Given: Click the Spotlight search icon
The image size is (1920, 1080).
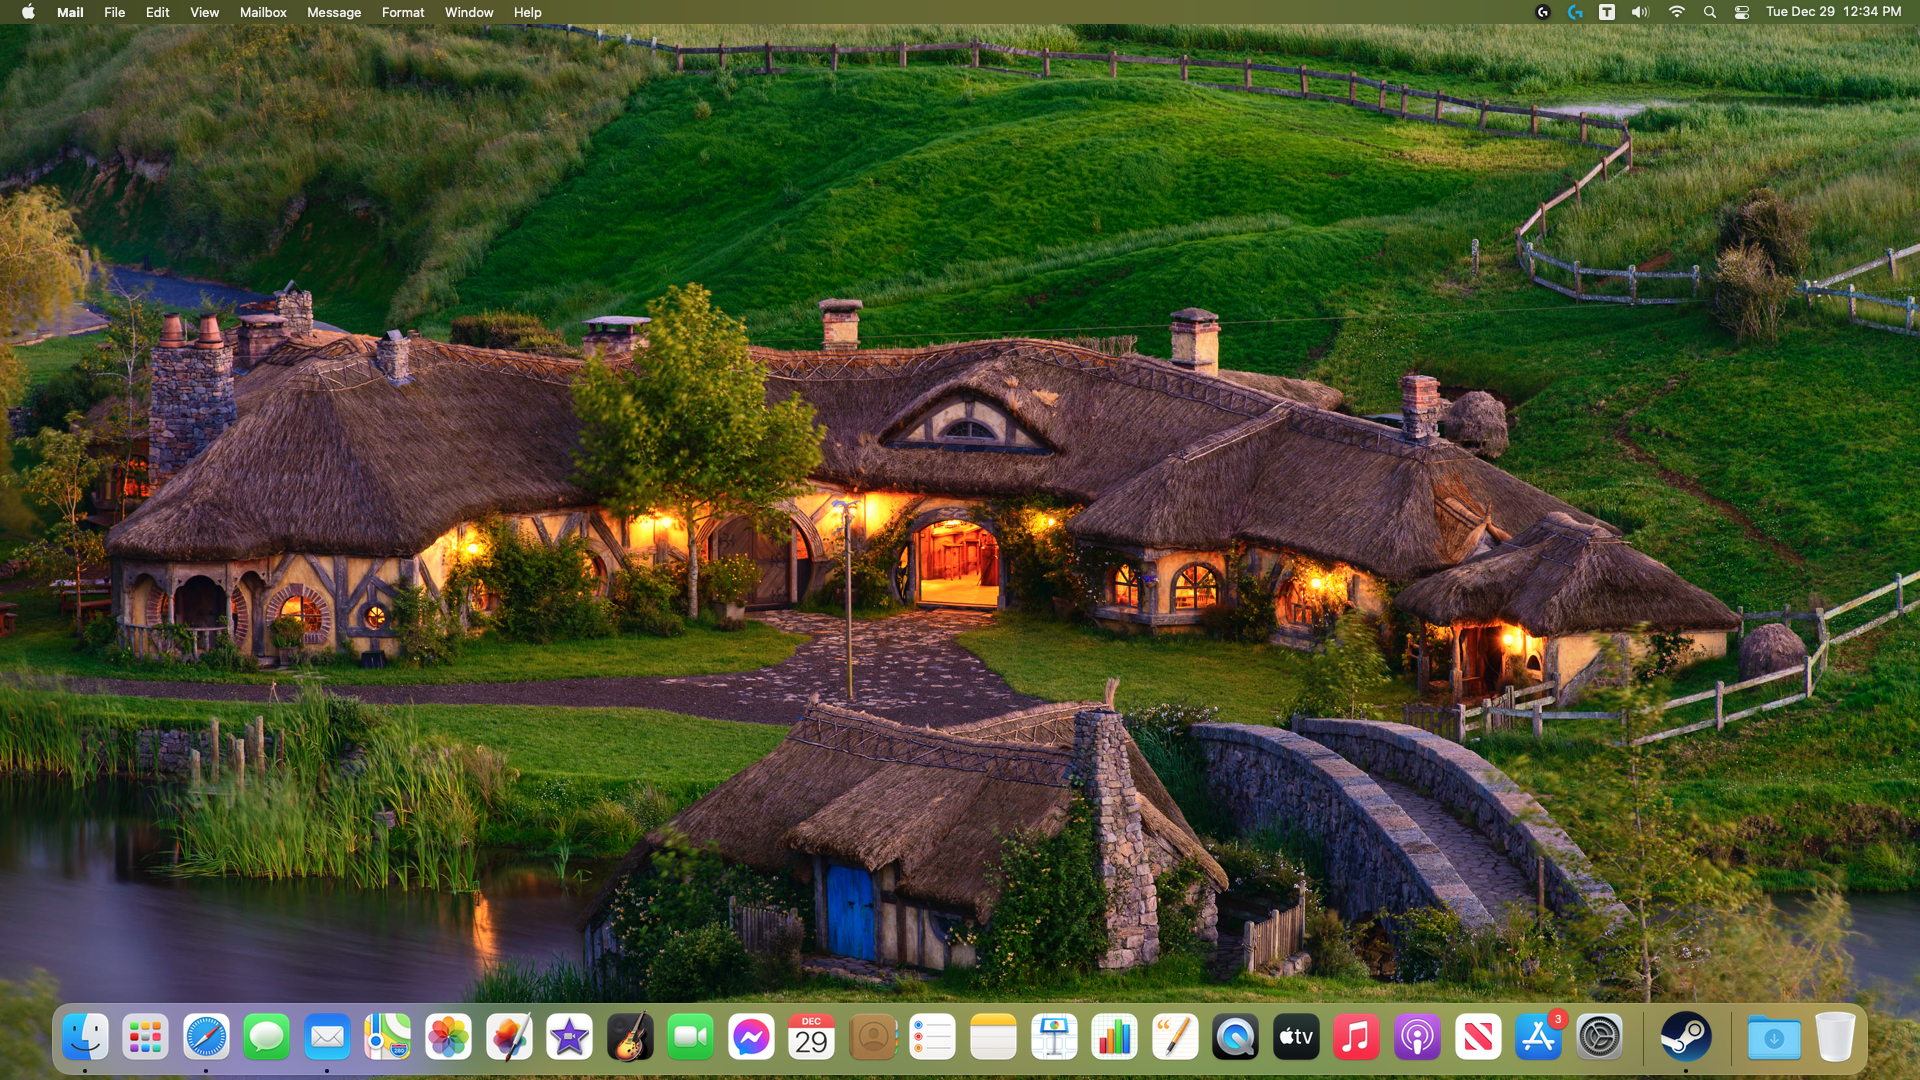Looking at the screenshot, I should click(1709, 12).
